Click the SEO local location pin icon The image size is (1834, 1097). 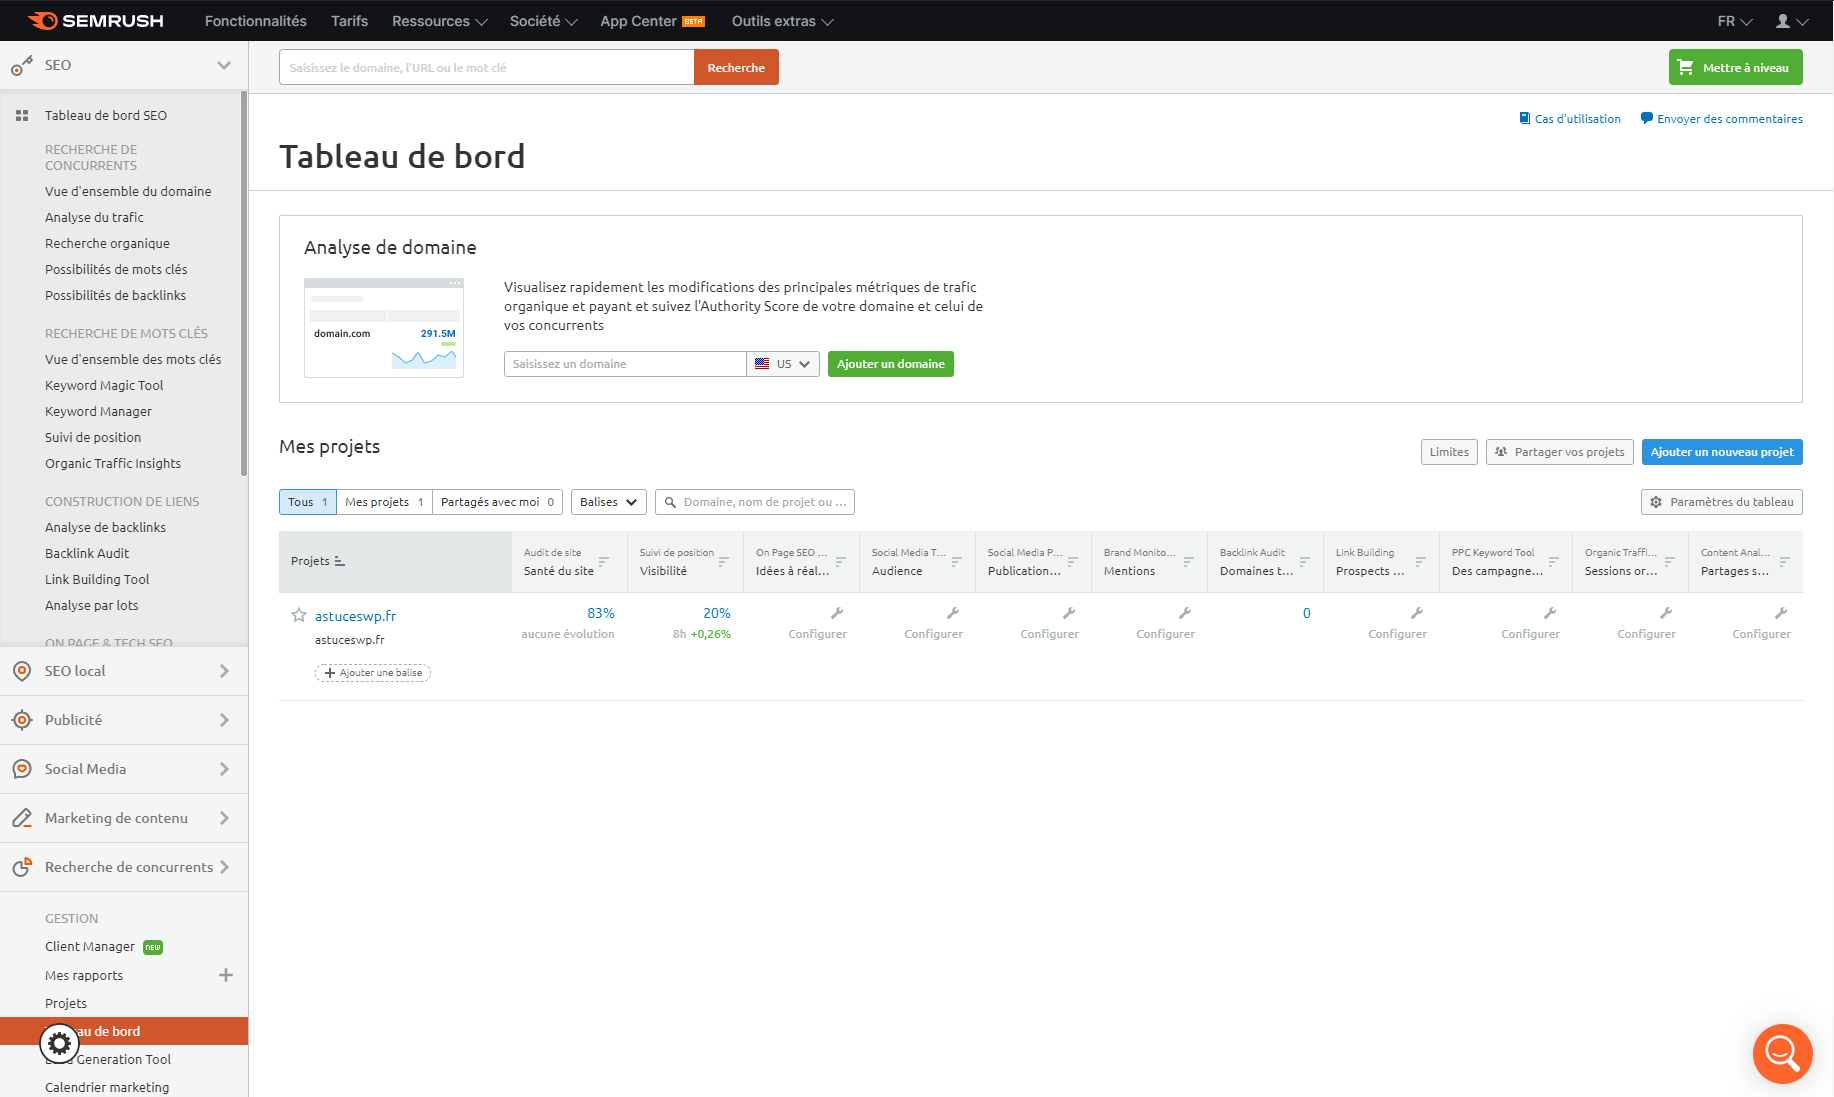(x=22, y=671)
